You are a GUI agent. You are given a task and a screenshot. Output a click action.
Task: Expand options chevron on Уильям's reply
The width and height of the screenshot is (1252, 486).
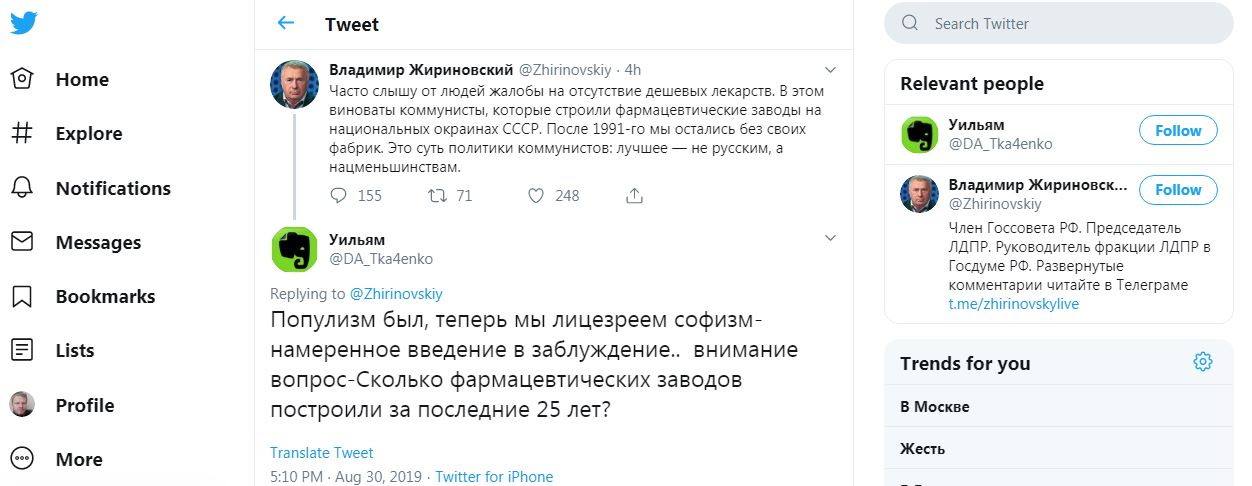[829, 238]
